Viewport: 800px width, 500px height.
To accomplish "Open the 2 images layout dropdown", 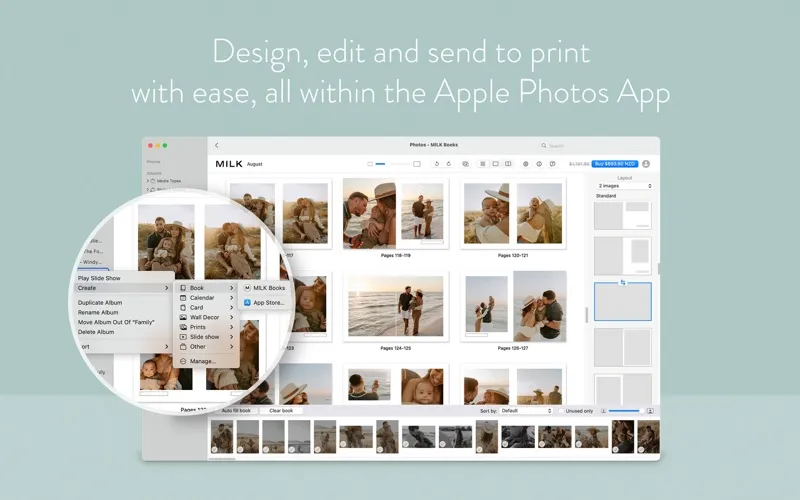I will pyautogui.click(x=625, y=186).
